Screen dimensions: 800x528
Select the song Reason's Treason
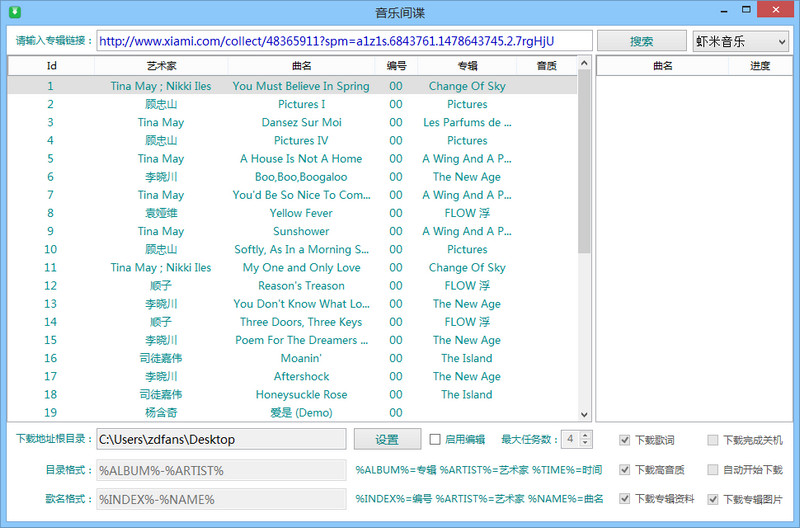301,286
